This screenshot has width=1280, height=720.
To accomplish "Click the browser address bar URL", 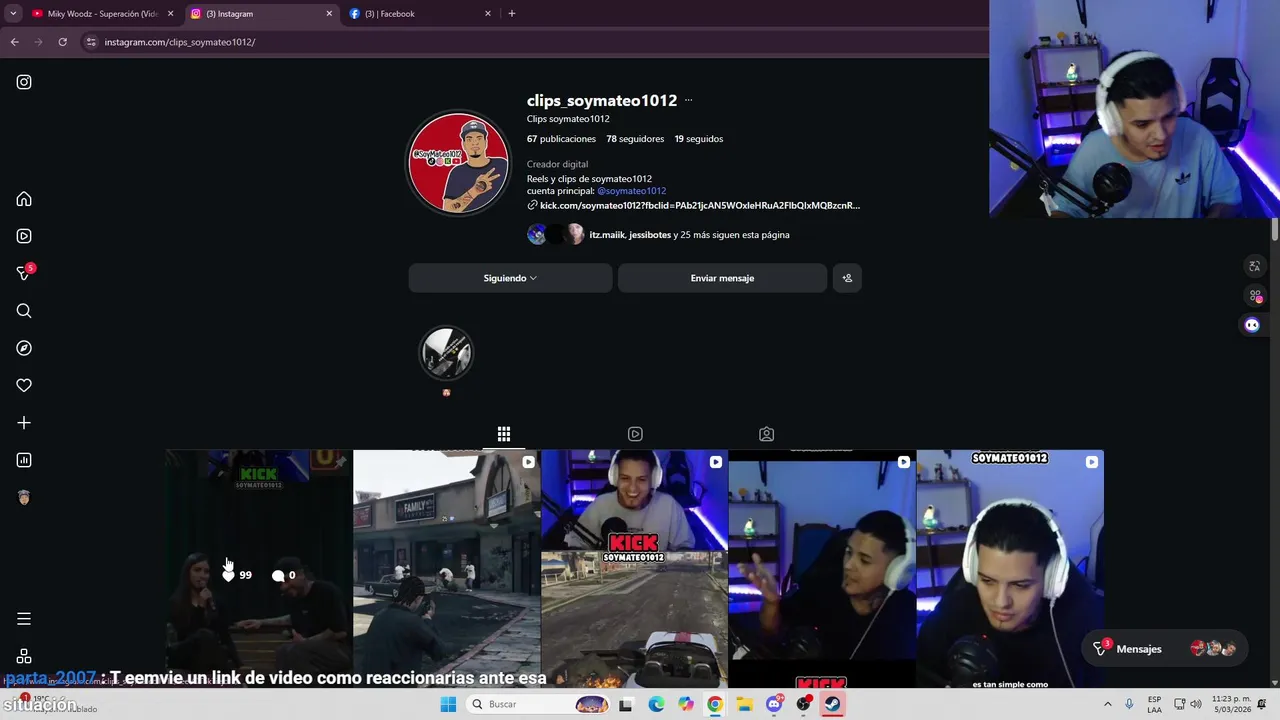I will pyautogui.click(x=180, y=42).
